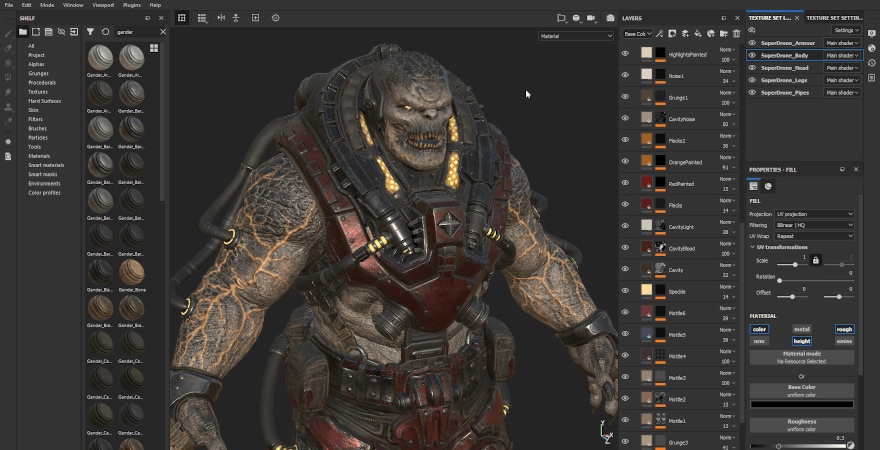The width and height of the screenshot is (880, 450).
Task: Click the Base Color uniform color button
Action: click(802, 391)
